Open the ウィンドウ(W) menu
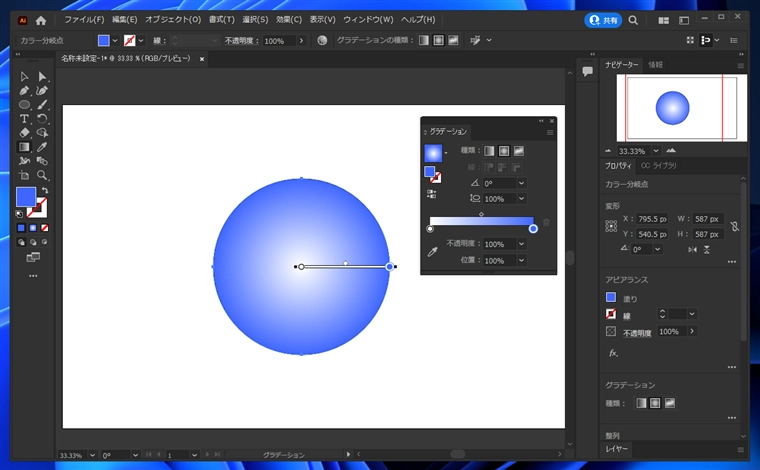The image size is (760, 470). point(368,20)
